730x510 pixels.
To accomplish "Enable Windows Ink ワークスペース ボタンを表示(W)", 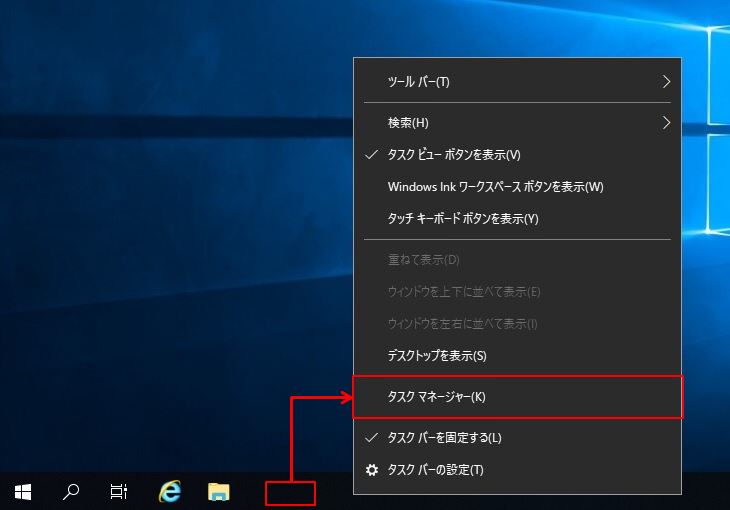I will (517, 187).
